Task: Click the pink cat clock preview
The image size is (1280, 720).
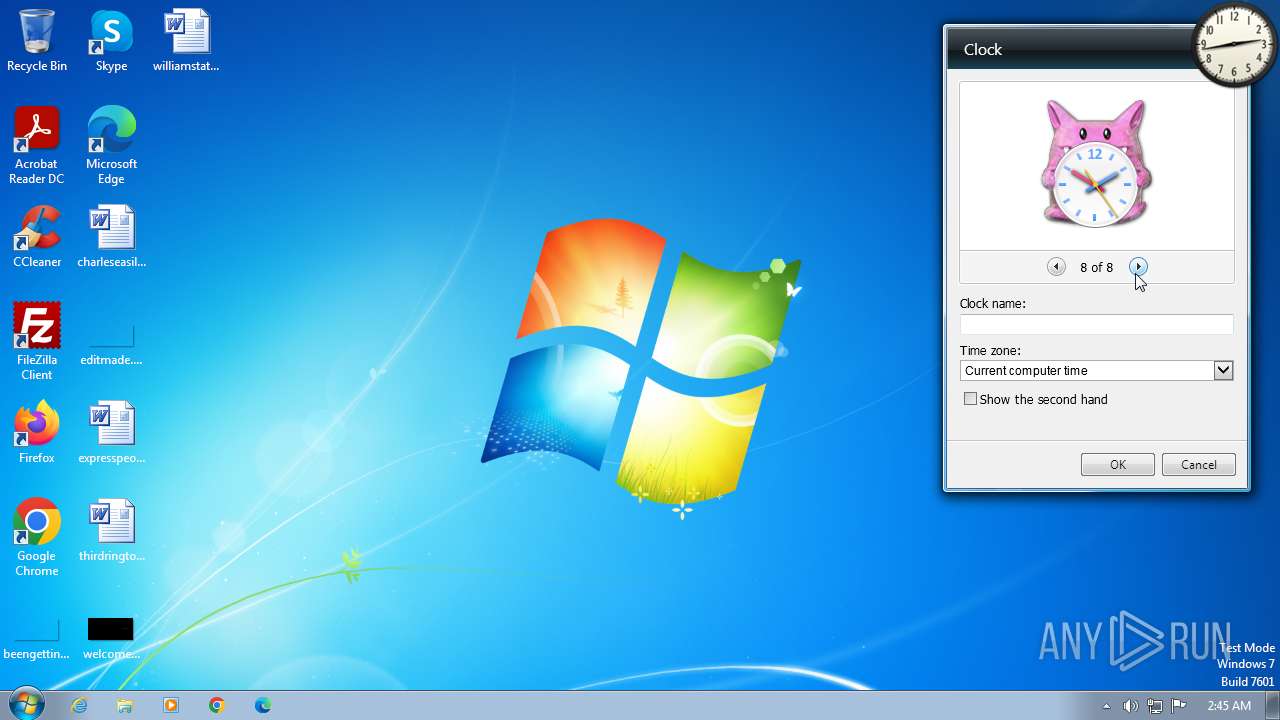Action: 1096,164
